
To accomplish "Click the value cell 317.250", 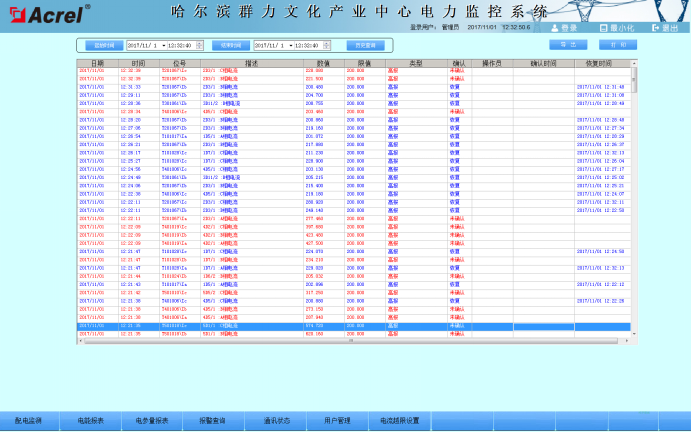I will tap(314, 293).
